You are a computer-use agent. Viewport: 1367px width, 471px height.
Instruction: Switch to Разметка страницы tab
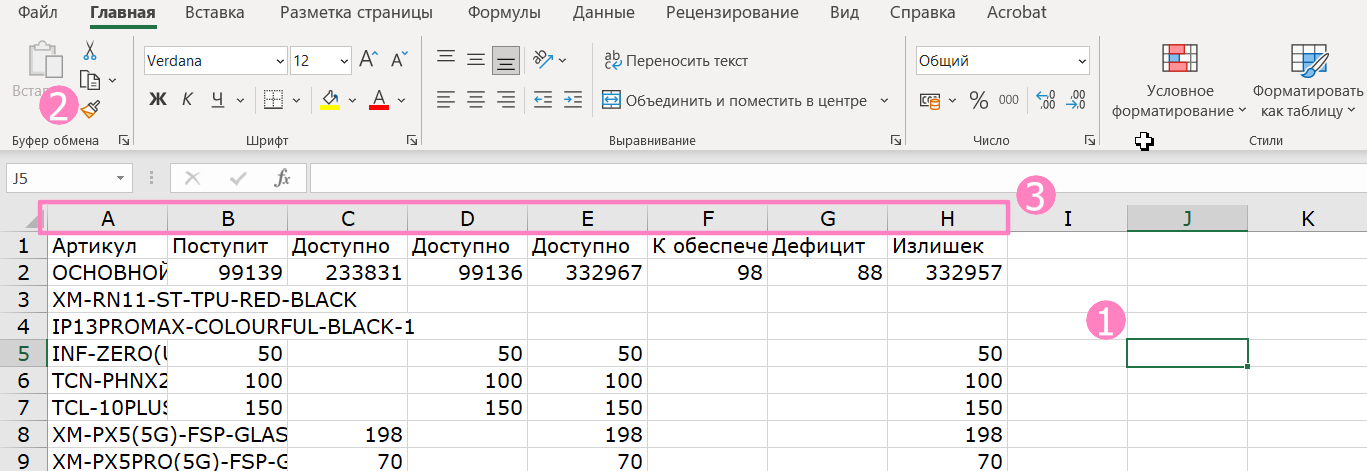point(356,13)
